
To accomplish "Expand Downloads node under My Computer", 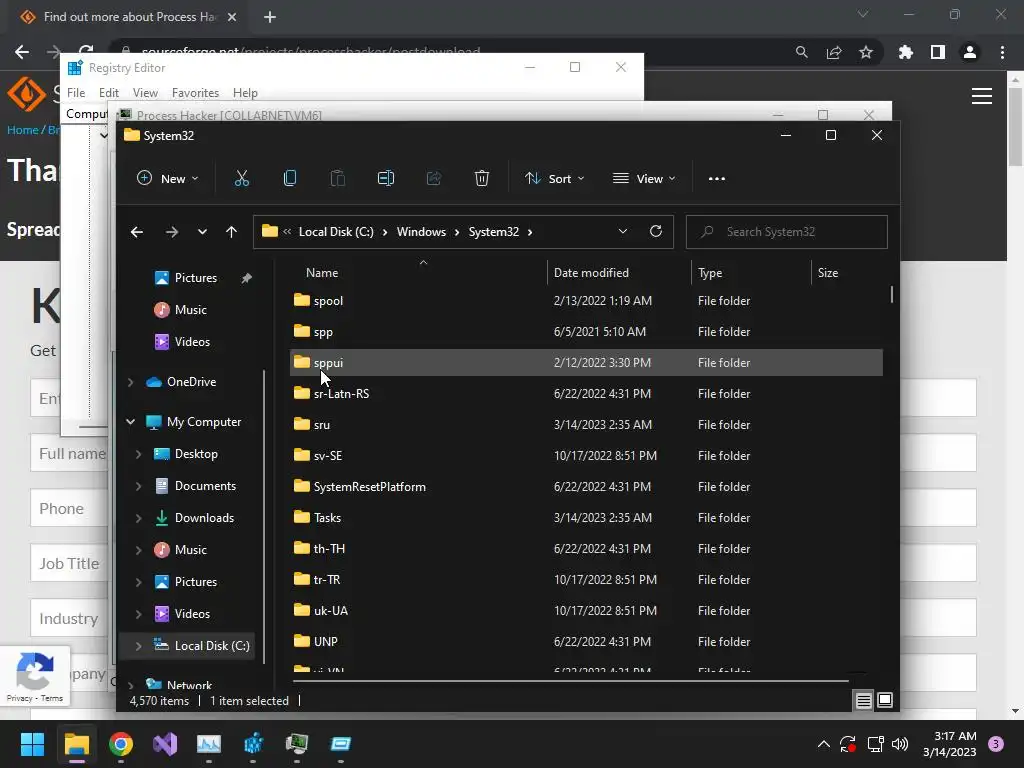I will coord(138,518).
